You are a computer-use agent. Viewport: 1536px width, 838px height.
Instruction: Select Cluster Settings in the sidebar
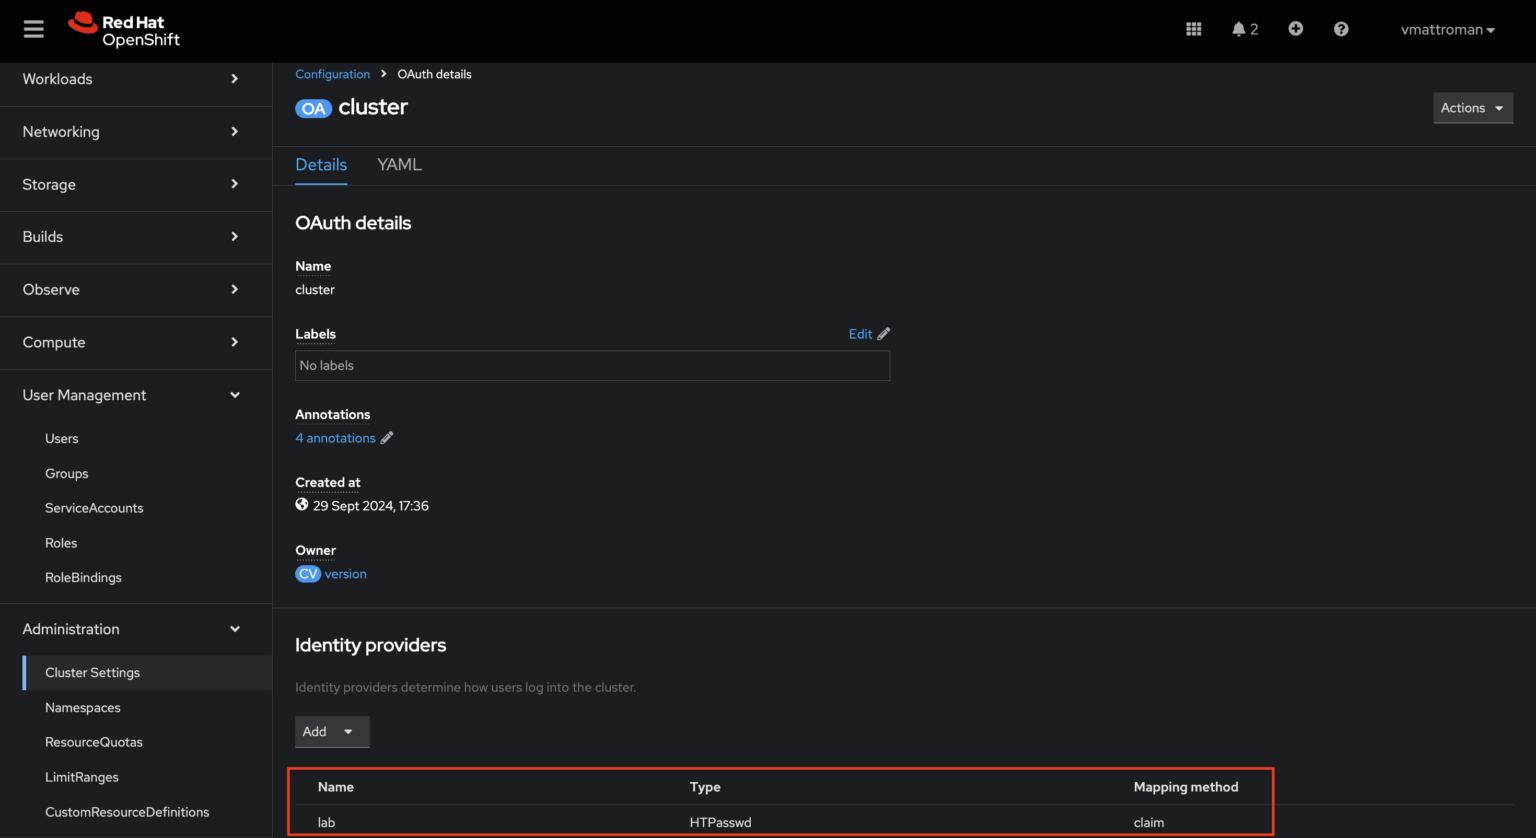click(92, 672)
